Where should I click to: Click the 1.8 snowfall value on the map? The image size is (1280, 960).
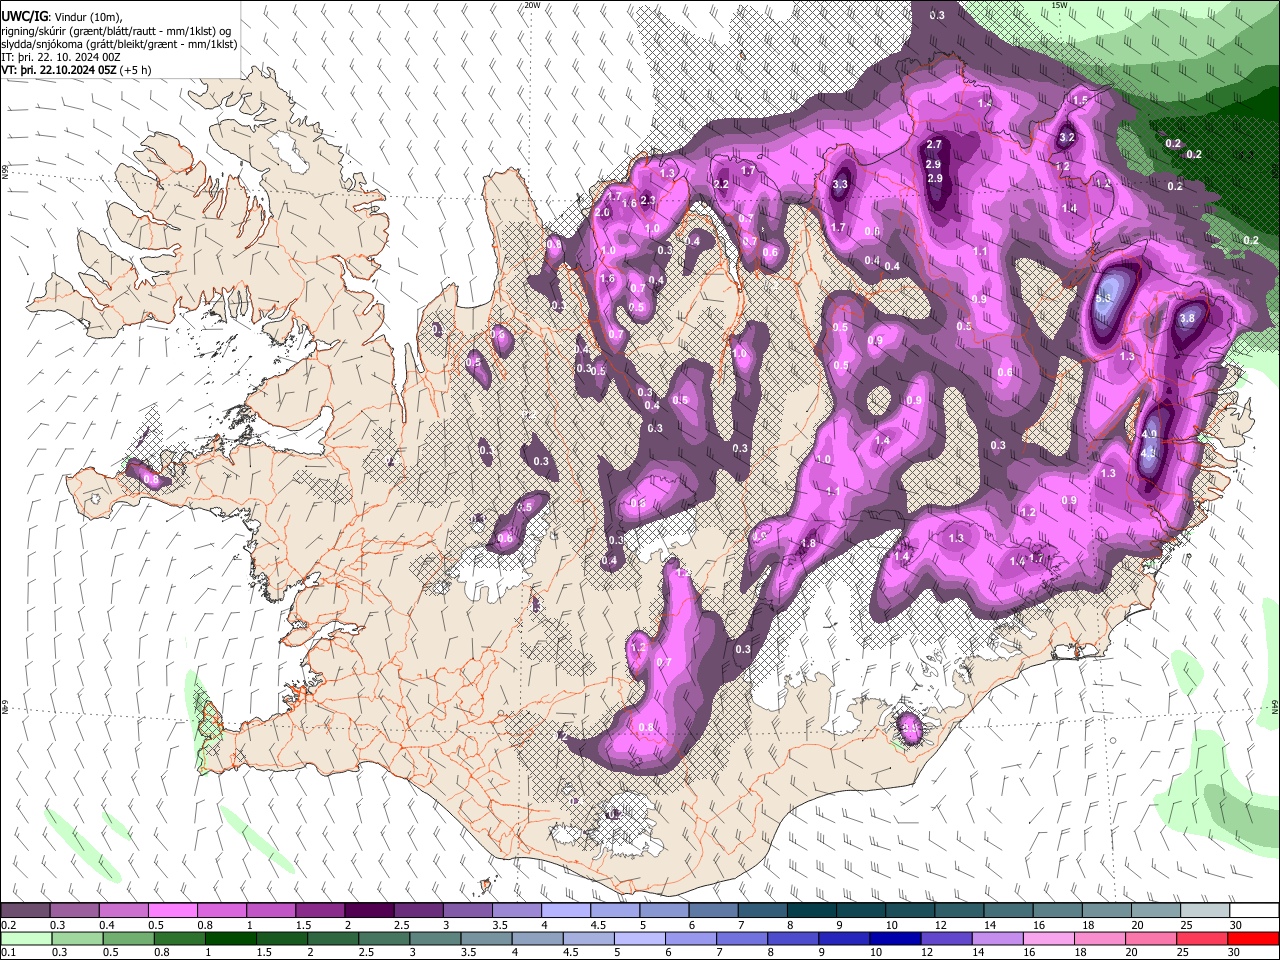point(809,543)
